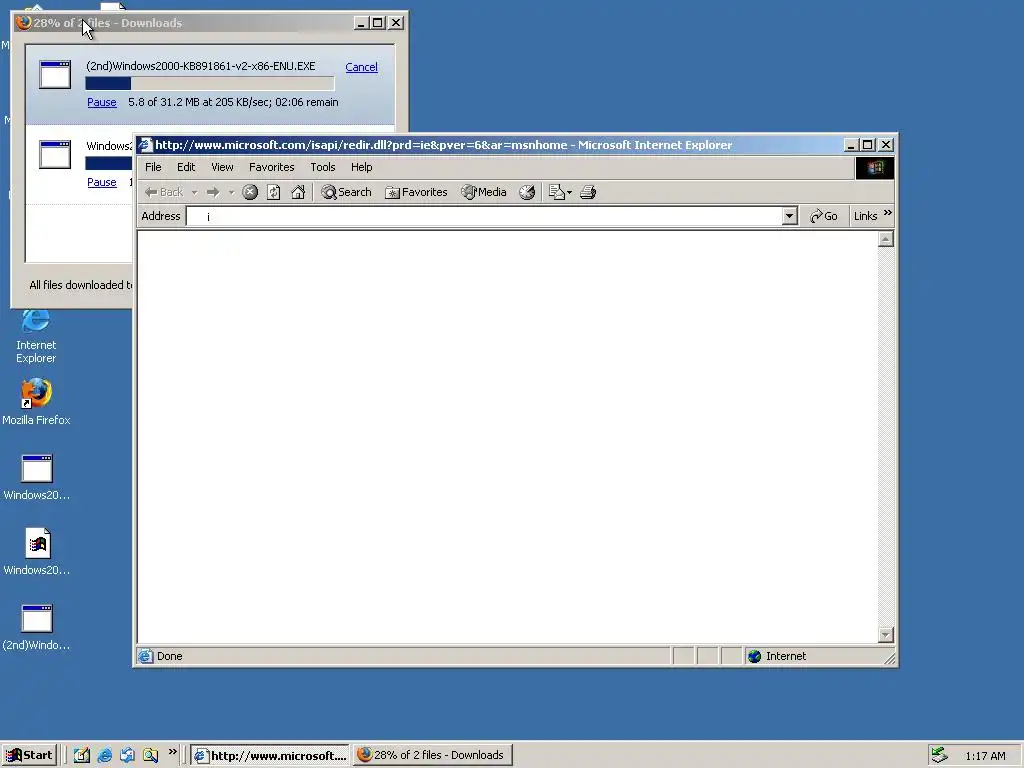The width and height of the screenshot is (1024, 768).
Task: Open the Search pane in Internet Explorer
Action: coord(346,192)
